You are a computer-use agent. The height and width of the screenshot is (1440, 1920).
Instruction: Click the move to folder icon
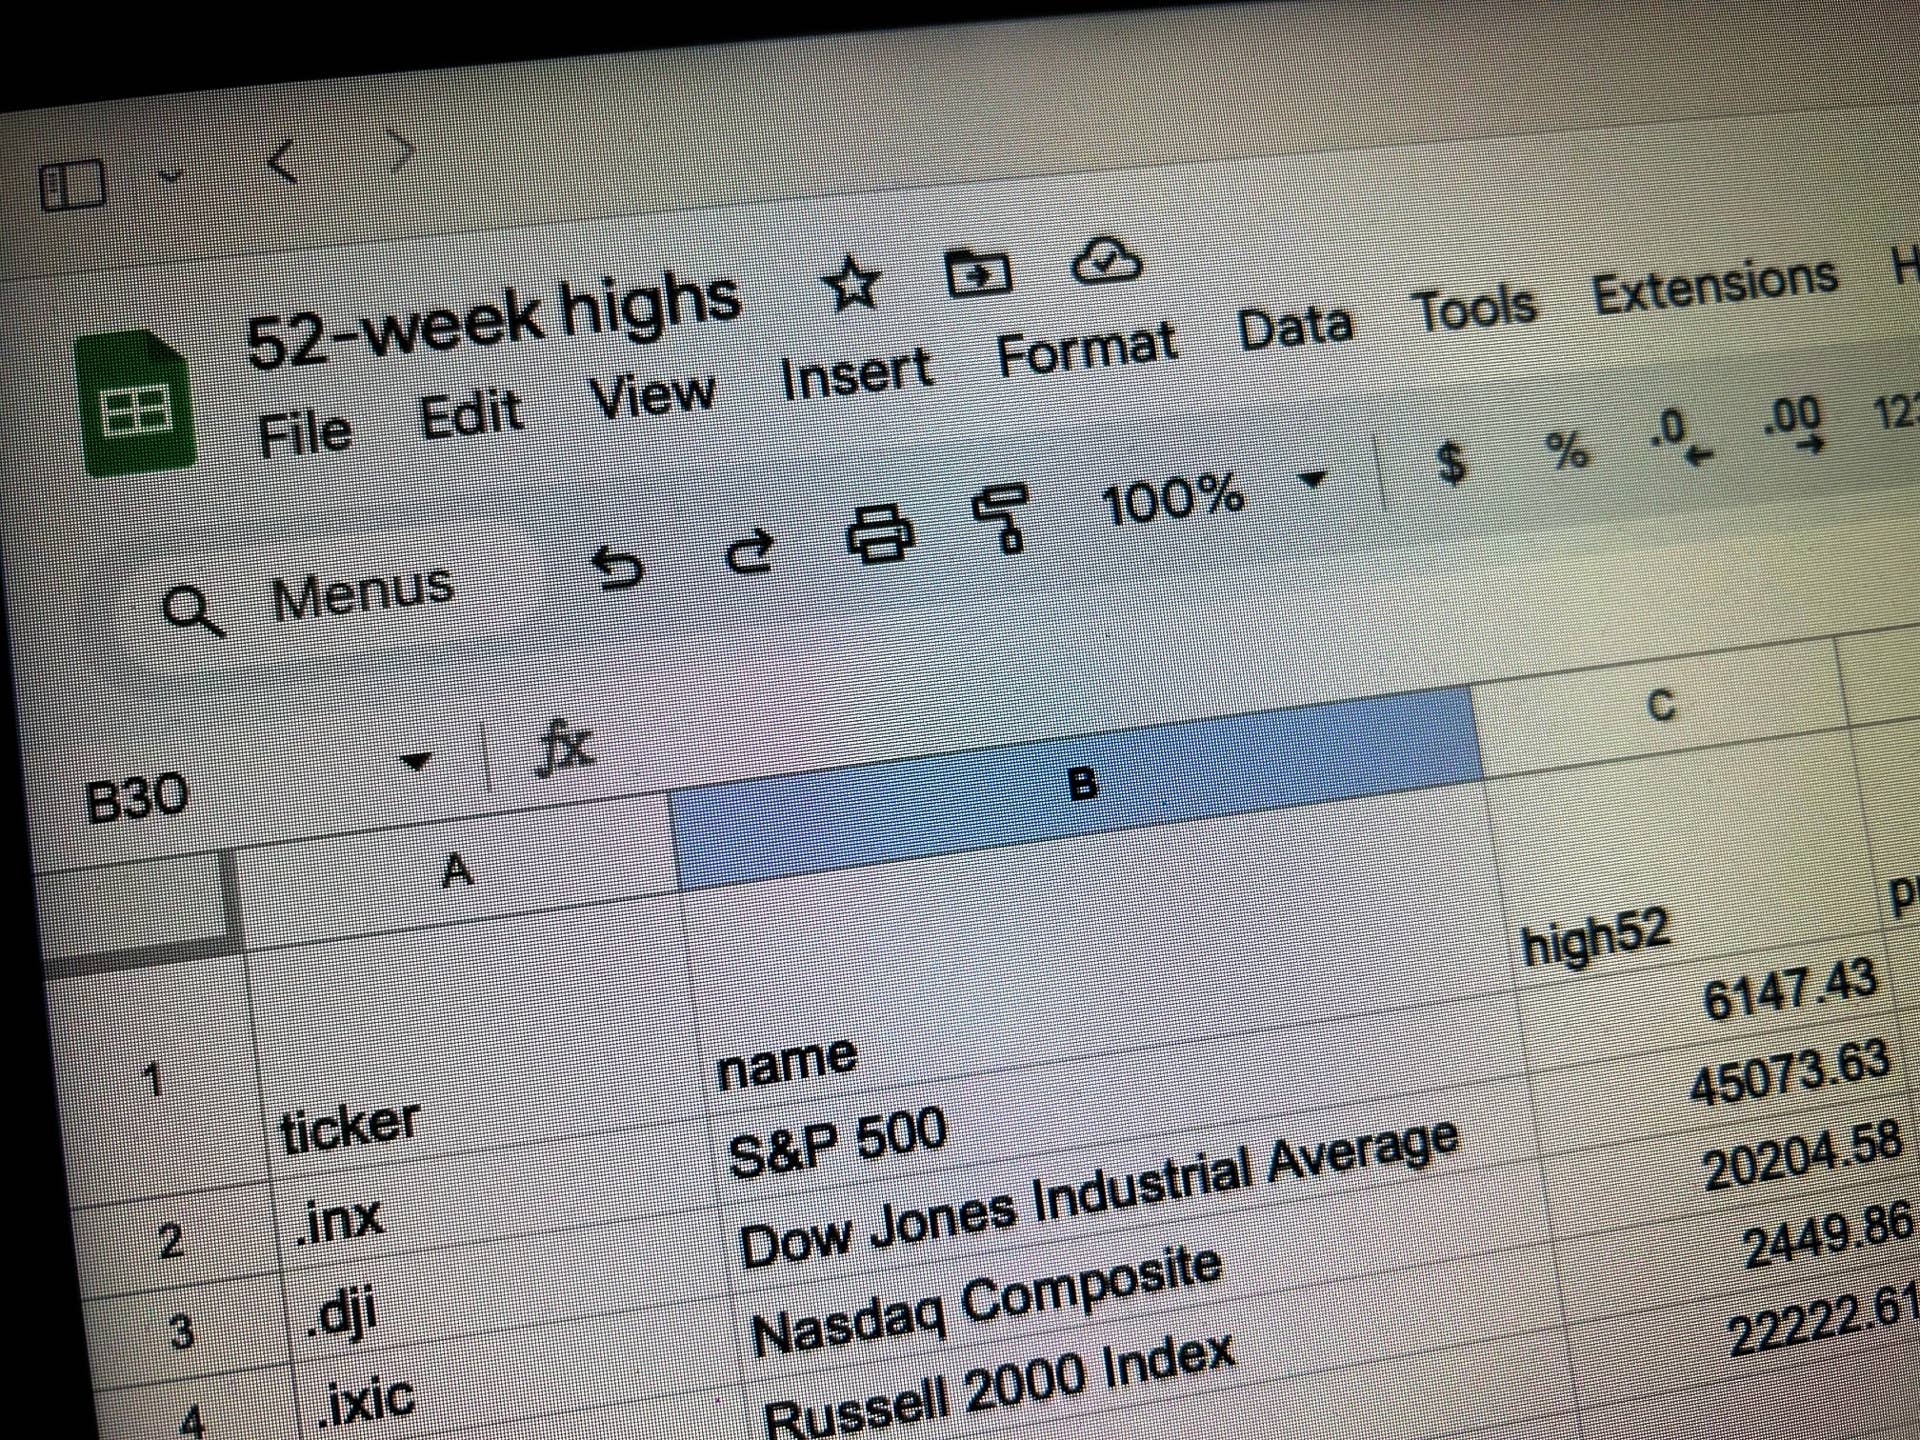pyautogui.click(x=978, y=271)
